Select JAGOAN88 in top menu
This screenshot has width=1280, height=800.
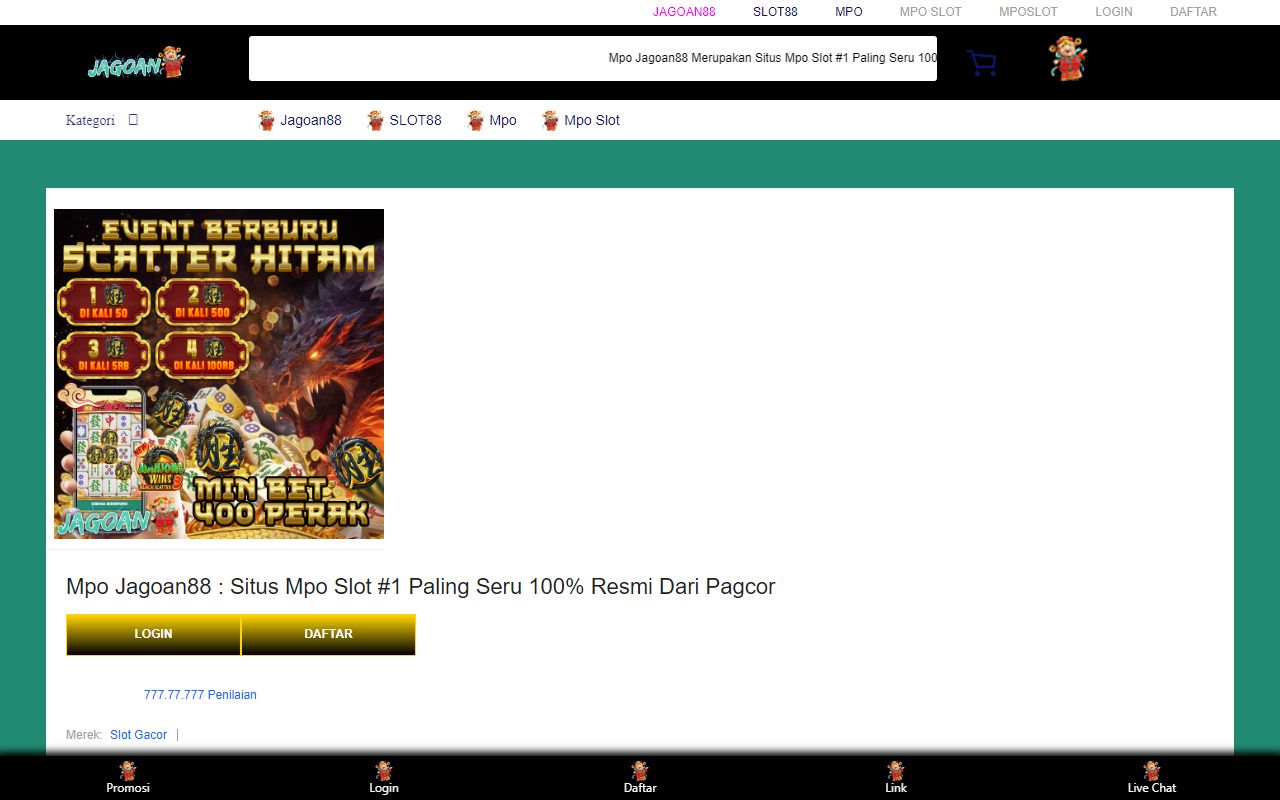click(684, 12)
